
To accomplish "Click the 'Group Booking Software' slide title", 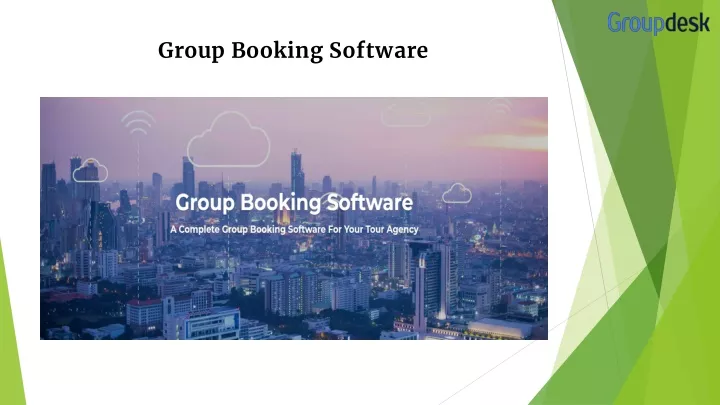I will pos(293,51).
